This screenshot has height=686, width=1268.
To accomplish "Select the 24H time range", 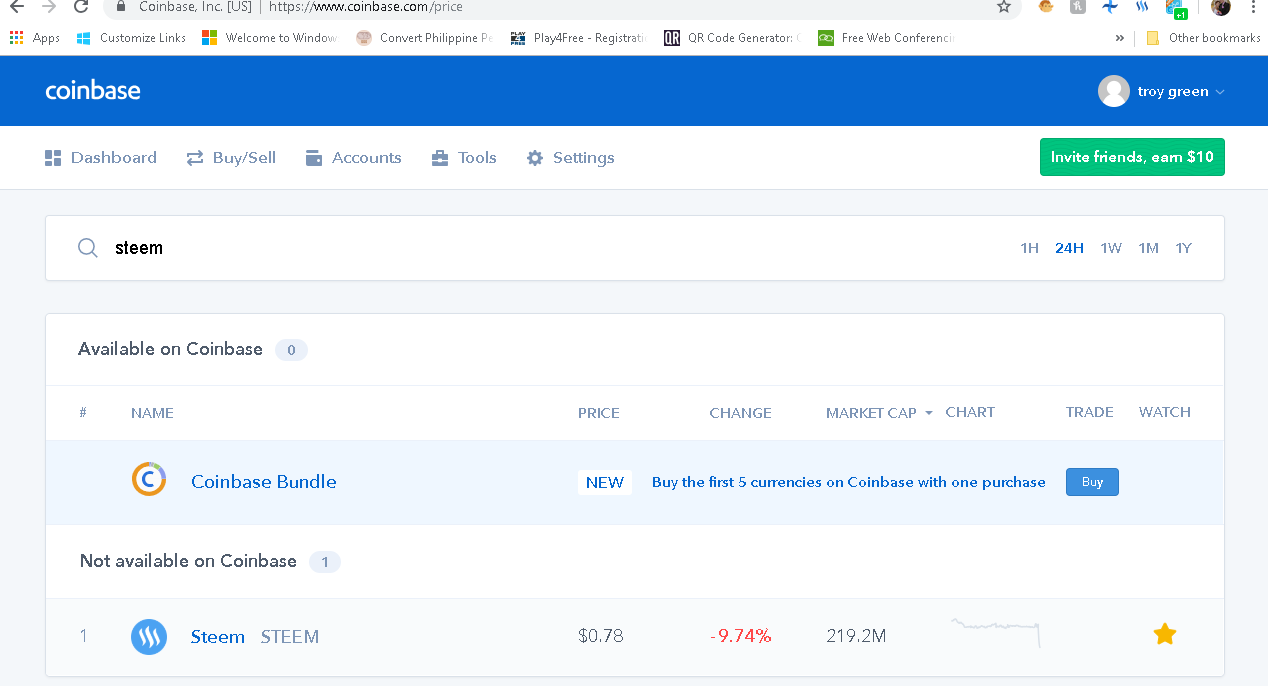I will click(1069, 248).
